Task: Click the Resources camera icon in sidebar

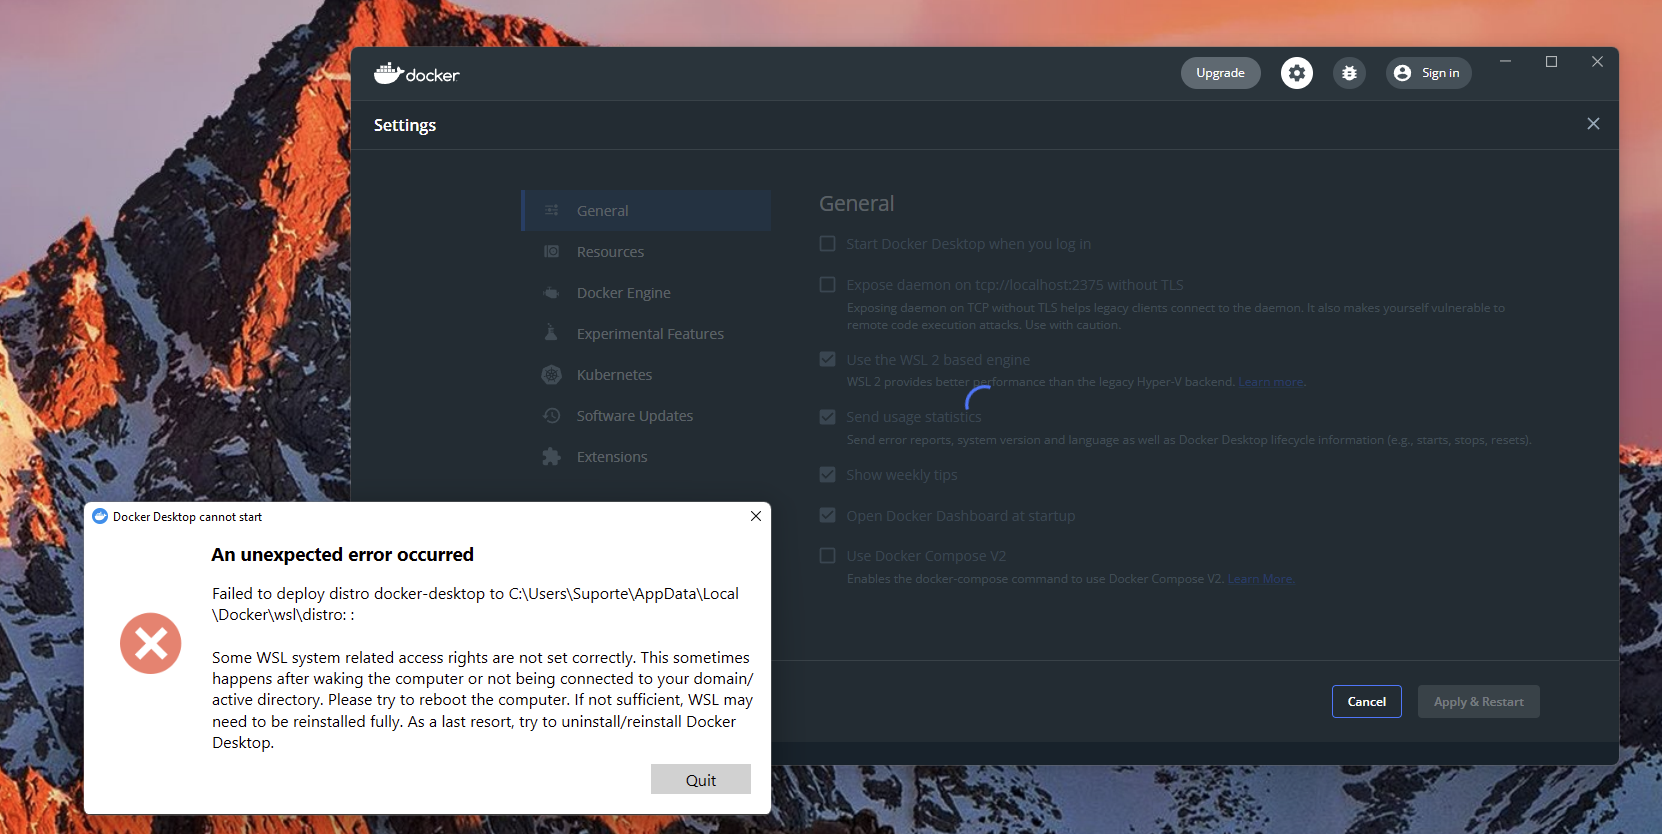Action: point(552,251)
